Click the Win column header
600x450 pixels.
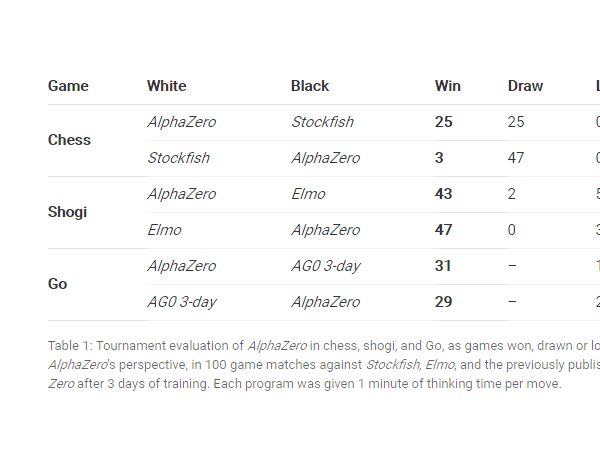(447, 86)
